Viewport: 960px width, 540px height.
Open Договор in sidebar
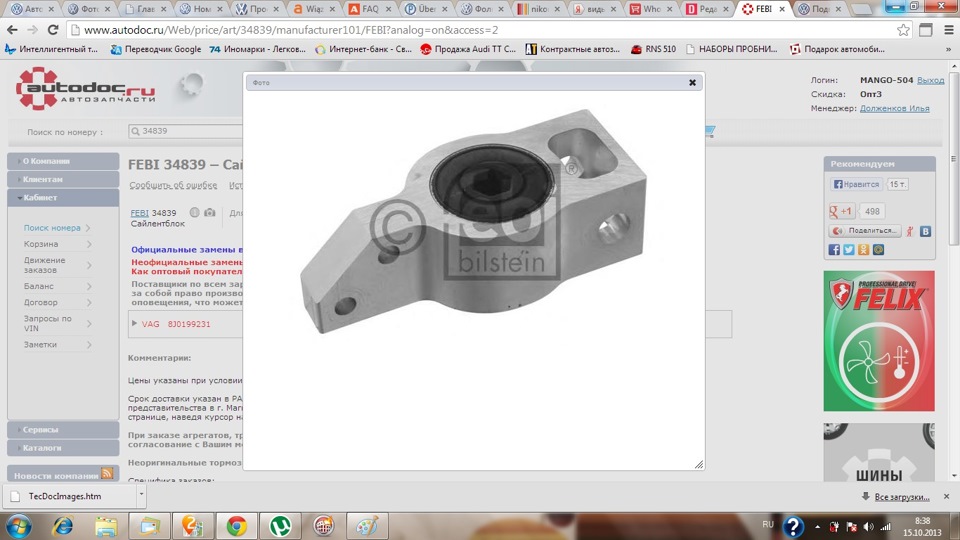point(40,302)
